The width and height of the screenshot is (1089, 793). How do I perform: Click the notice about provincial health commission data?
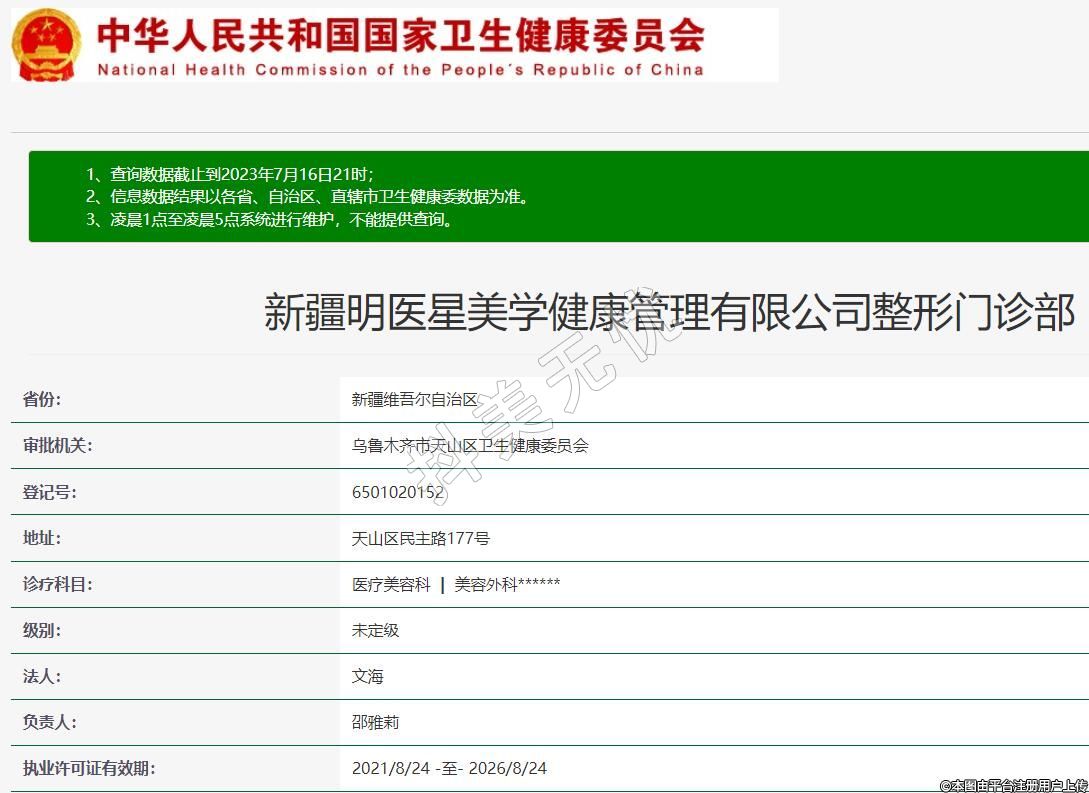pos(306,196)
